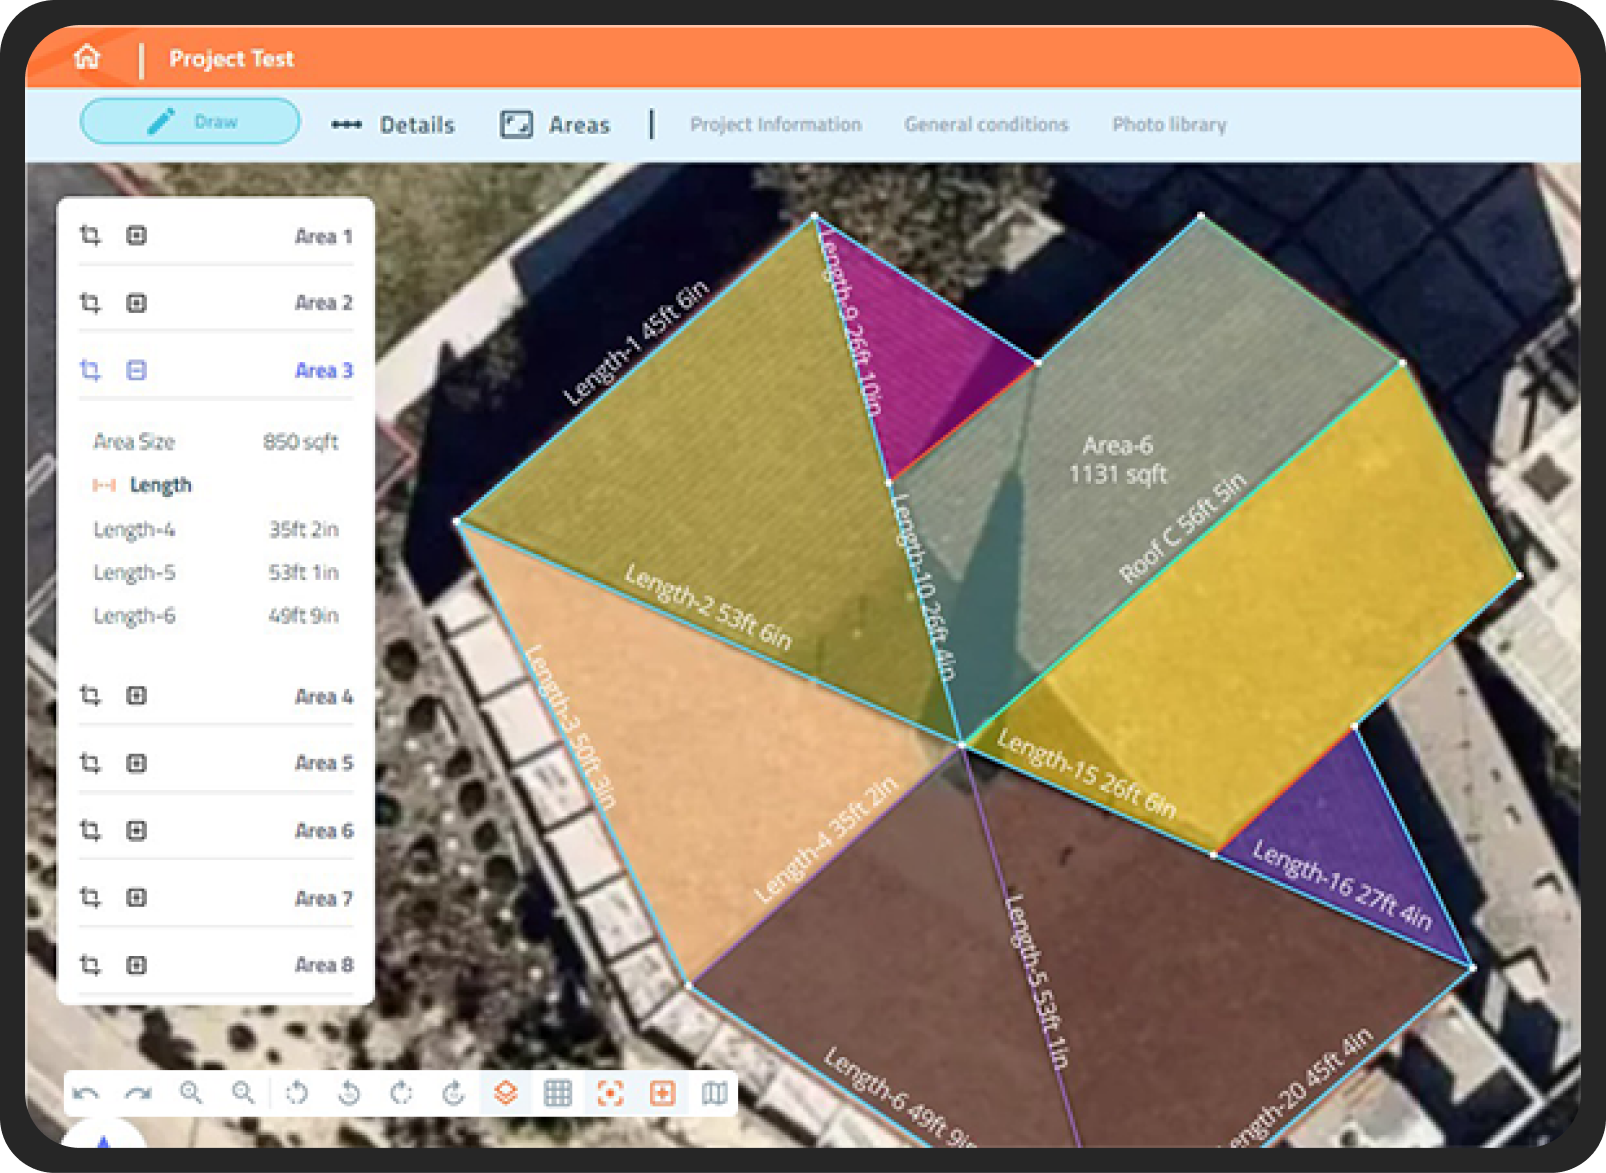Toggle the grid display button
This screenshot has width=1606, height=1173.
558,1093
